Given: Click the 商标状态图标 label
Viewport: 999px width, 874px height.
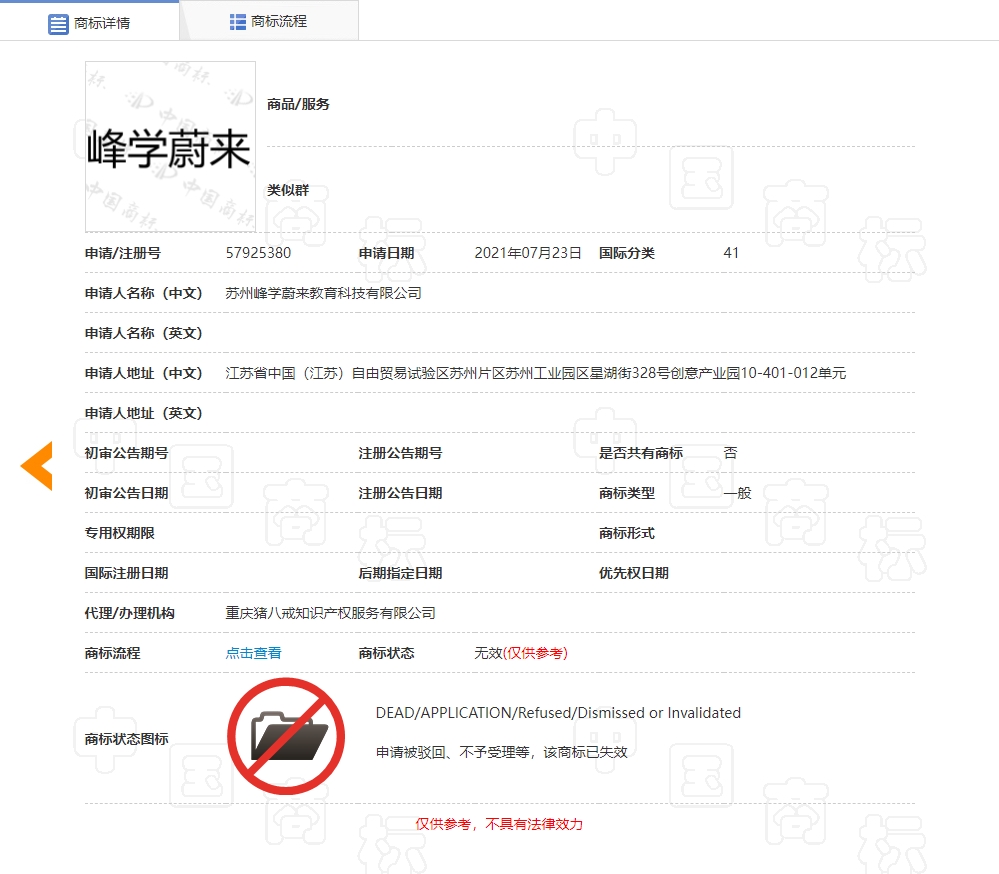Looking at the screenshot, I should (x=127, y=739).
